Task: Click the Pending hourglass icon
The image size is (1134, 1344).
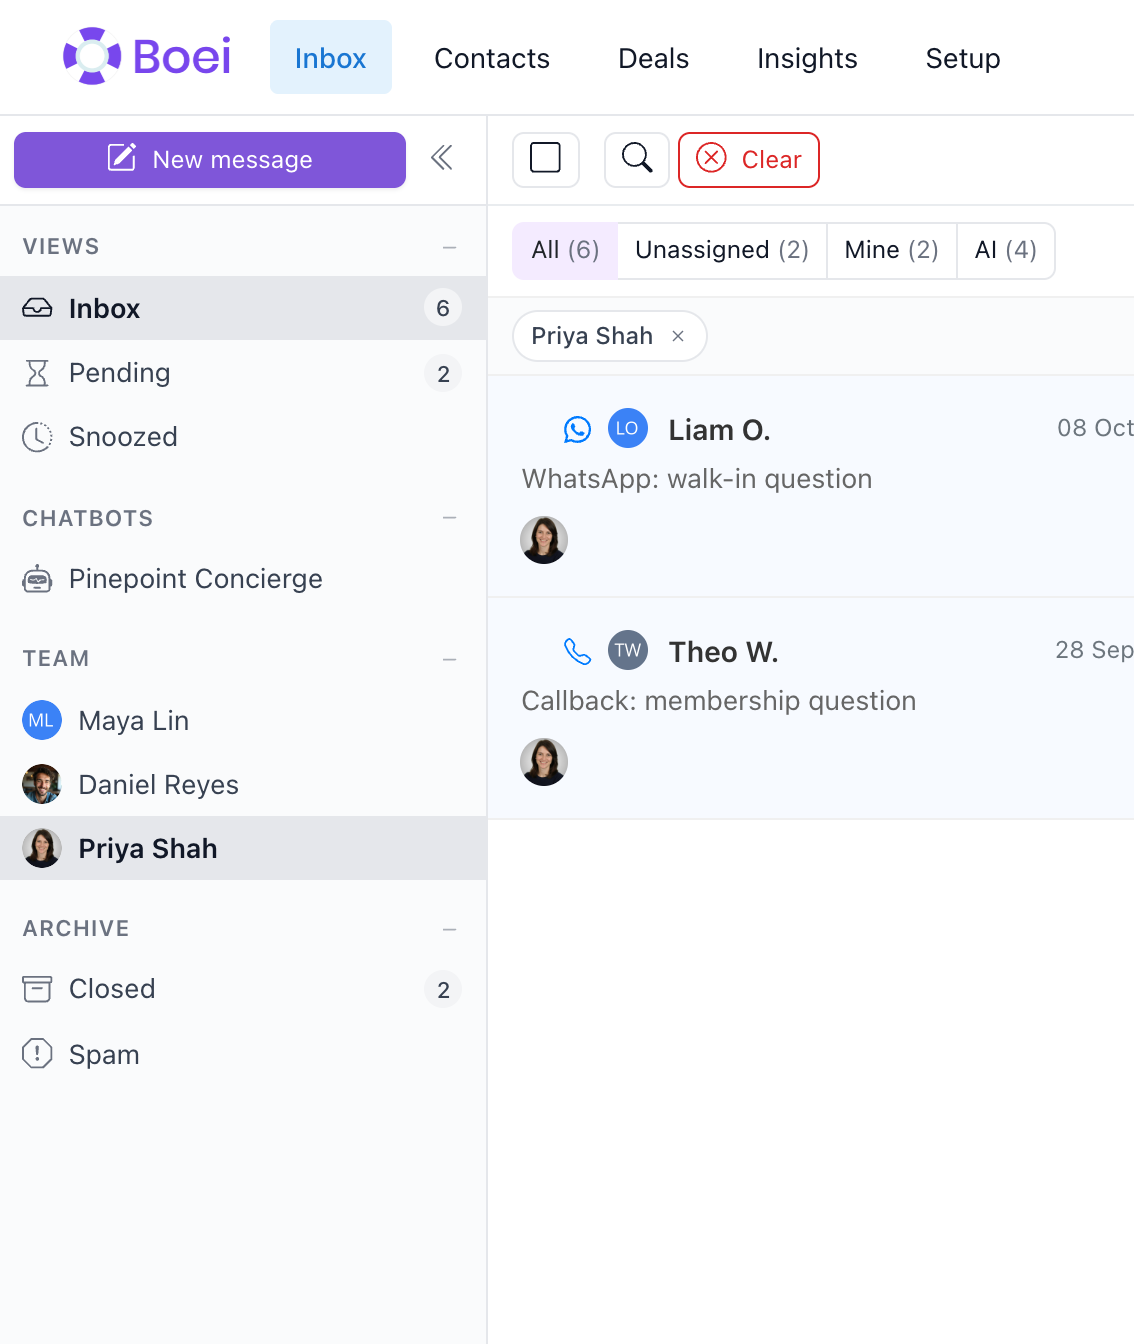Action: [x=37, y=373]
